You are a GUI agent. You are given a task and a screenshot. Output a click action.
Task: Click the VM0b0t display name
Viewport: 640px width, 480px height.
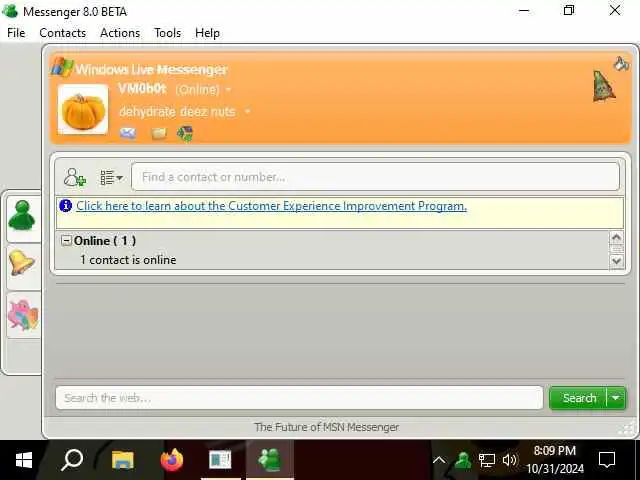tap(142, 89)
